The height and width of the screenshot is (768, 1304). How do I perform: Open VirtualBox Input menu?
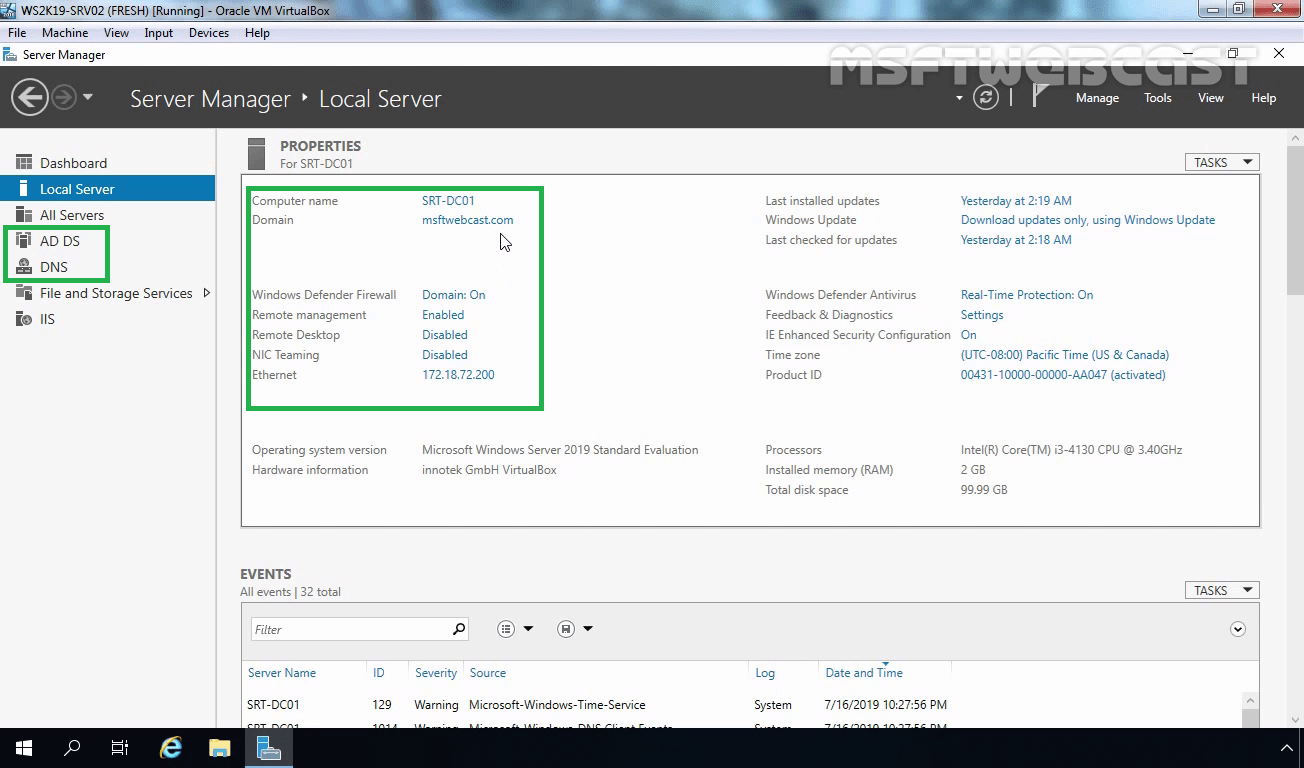click(x=158, y=33)
